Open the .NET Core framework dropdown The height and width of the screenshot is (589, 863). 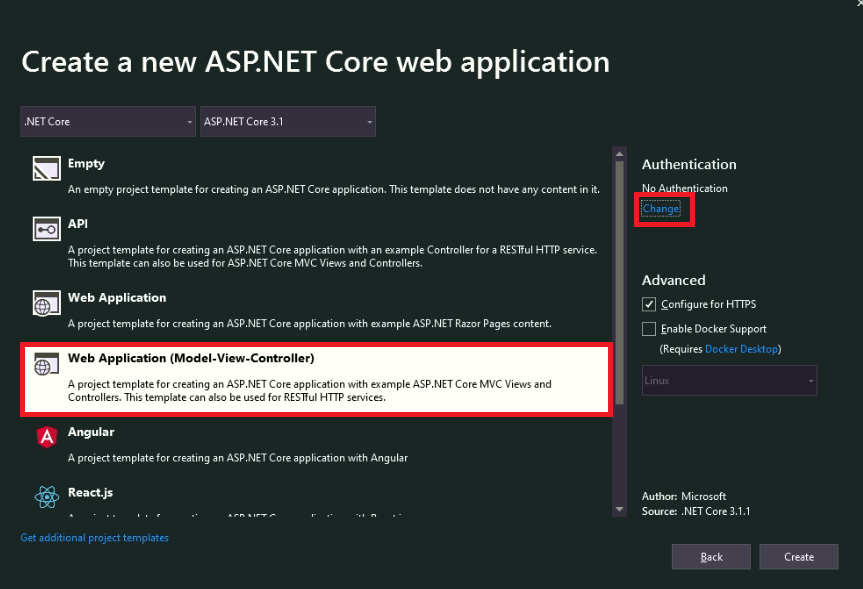108,122
